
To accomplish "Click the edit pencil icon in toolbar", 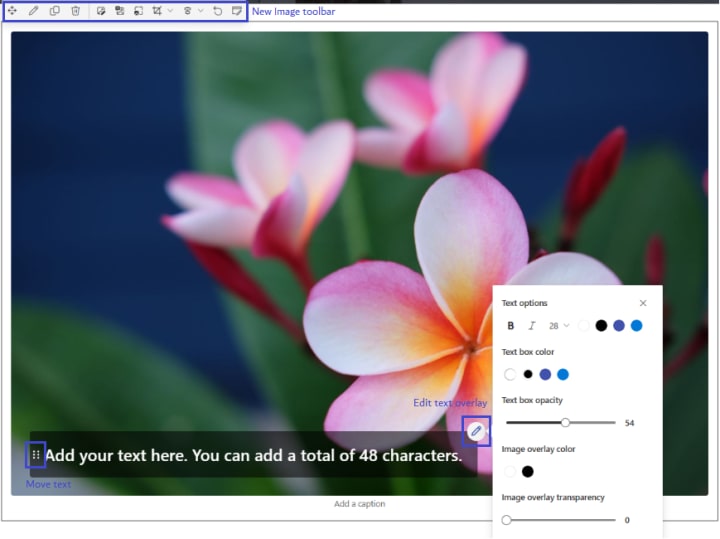I will (34, 11).
